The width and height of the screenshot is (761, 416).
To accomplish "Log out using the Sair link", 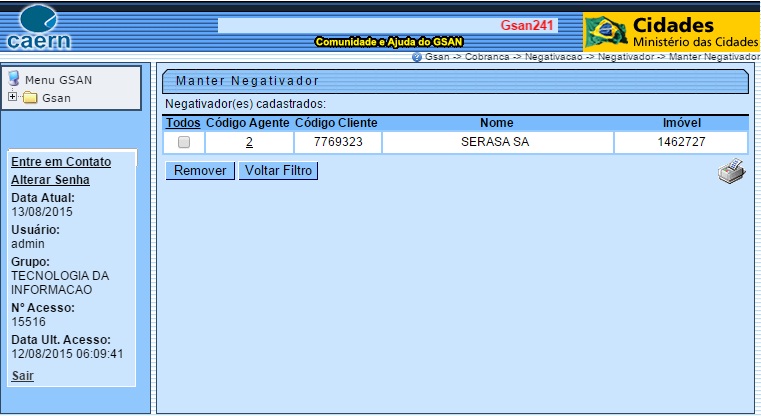I will tap(22, 376).
